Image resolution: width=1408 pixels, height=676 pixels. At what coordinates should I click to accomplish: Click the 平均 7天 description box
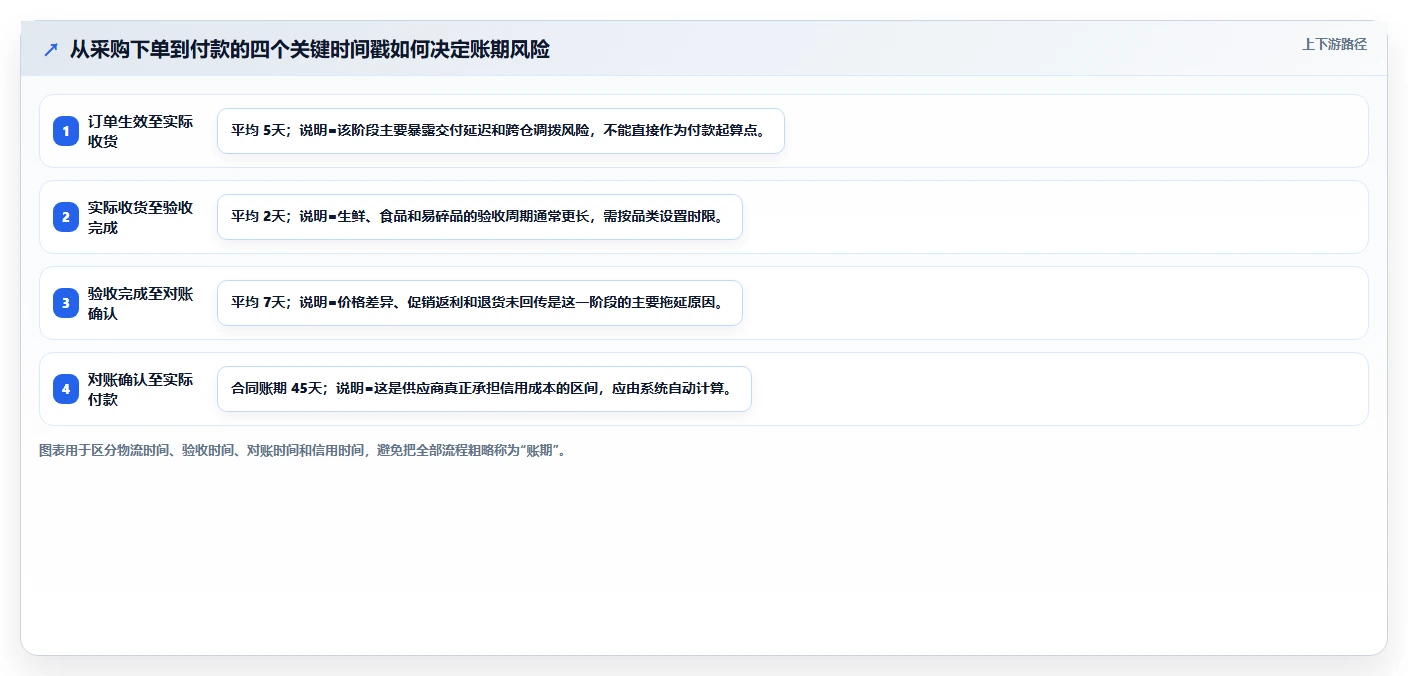[x=480, y=303]
